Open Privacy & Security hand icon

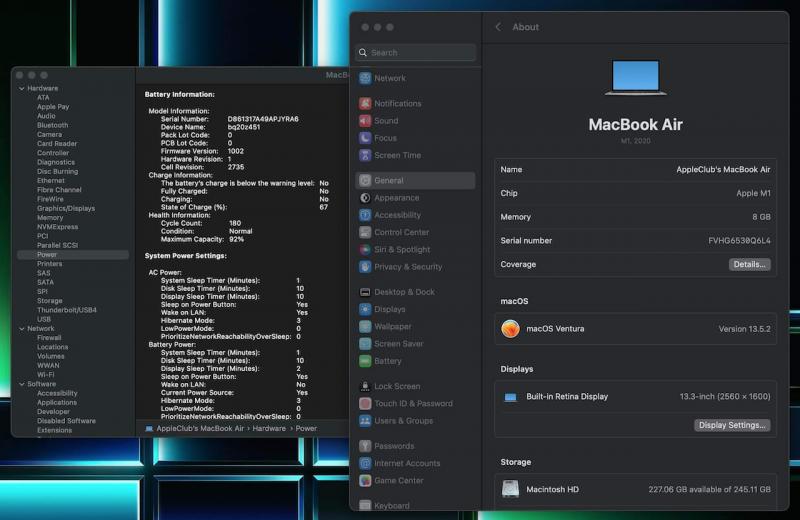365,267
